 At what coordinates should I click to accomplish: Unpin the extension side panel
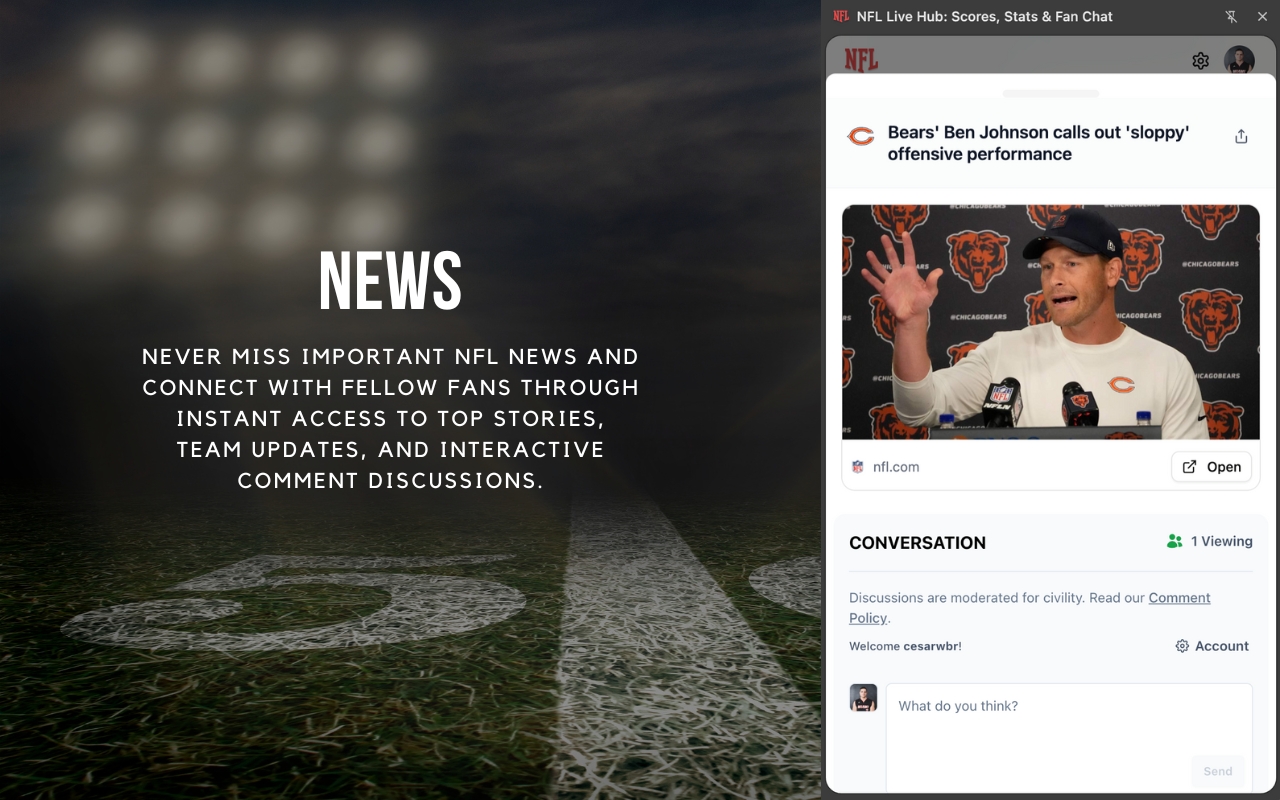(x=1232, y=16)
